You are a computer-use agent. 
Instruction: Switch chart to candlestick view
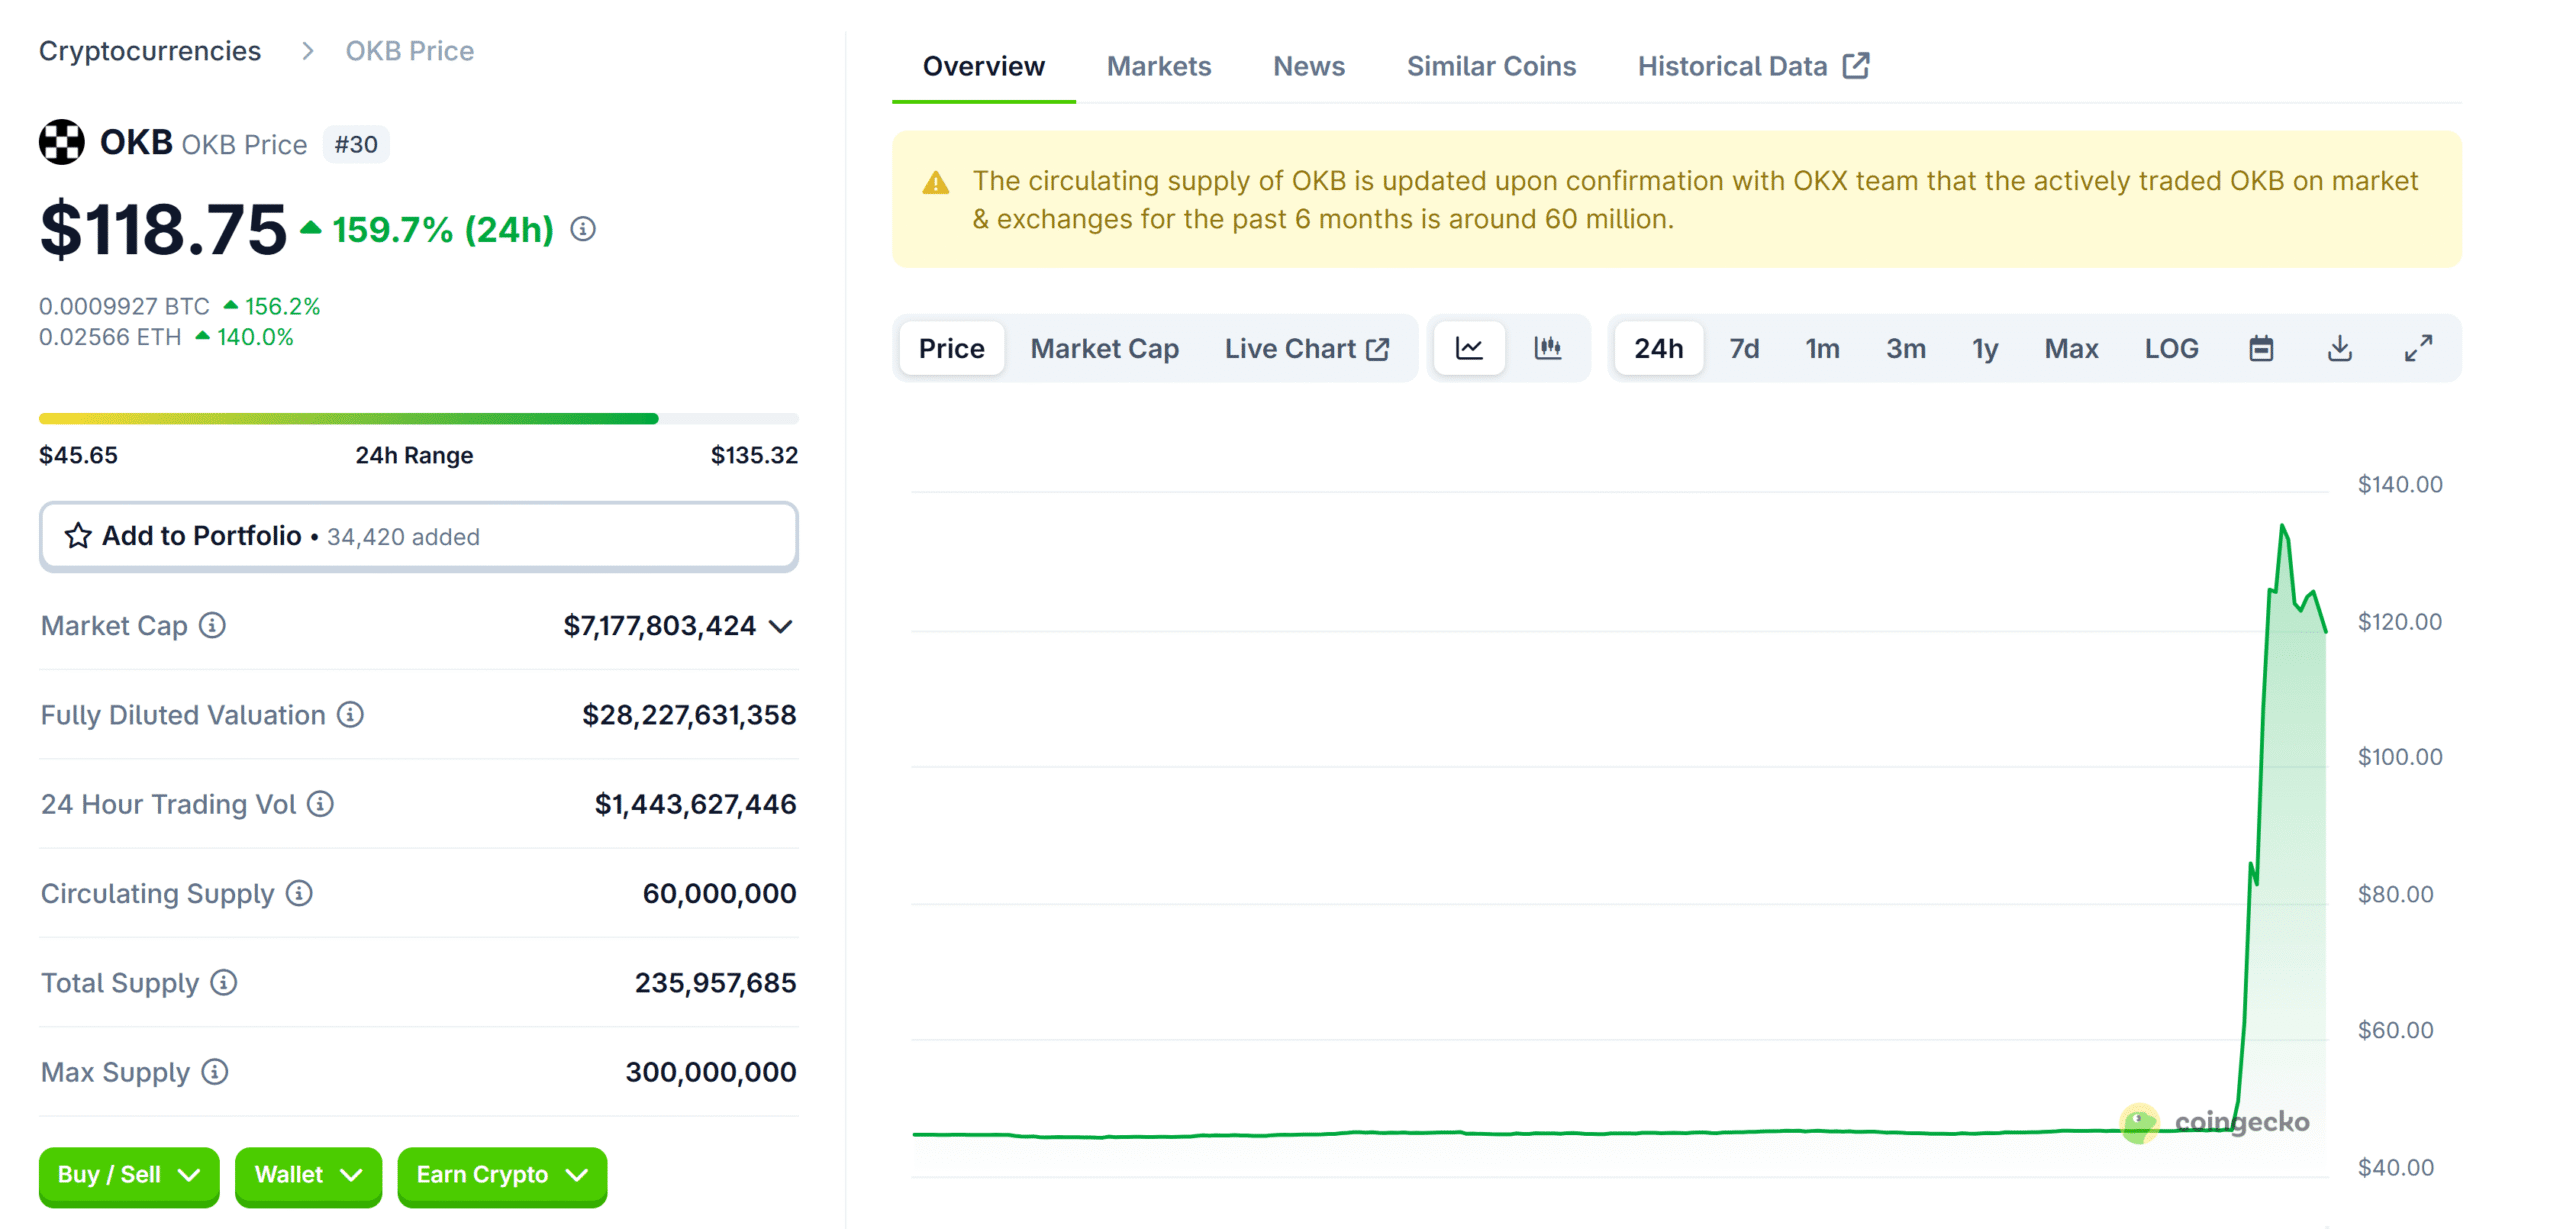[1548, 348]
